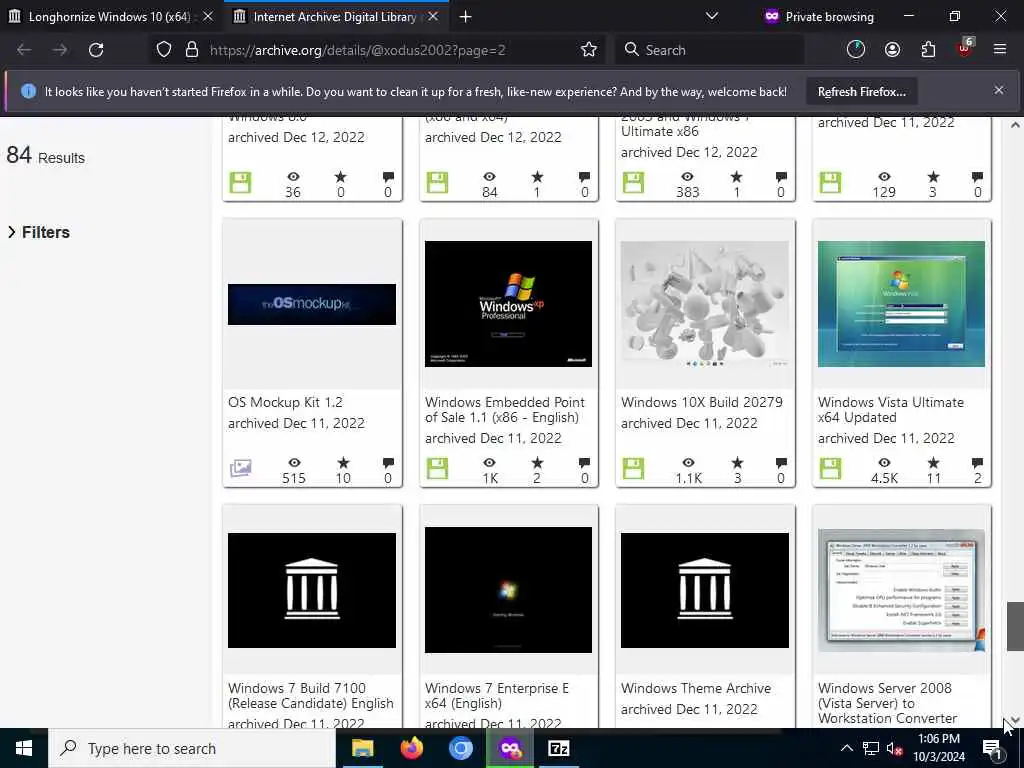
Task: Open the Windows Vista Ultimate x64 thumbnail
Action: [901, 304]
